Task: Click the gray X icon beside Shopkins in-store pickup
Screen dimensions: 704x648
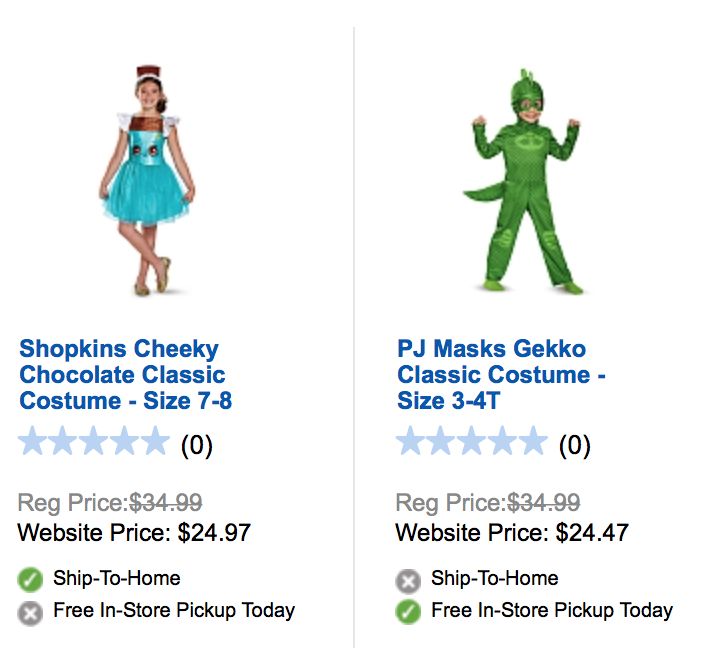Action: [31, 611]
